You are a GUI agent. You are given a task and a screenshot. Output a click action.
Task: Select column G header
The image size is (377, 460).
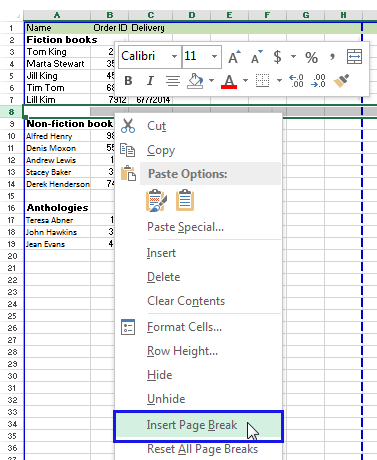point(306,15)
